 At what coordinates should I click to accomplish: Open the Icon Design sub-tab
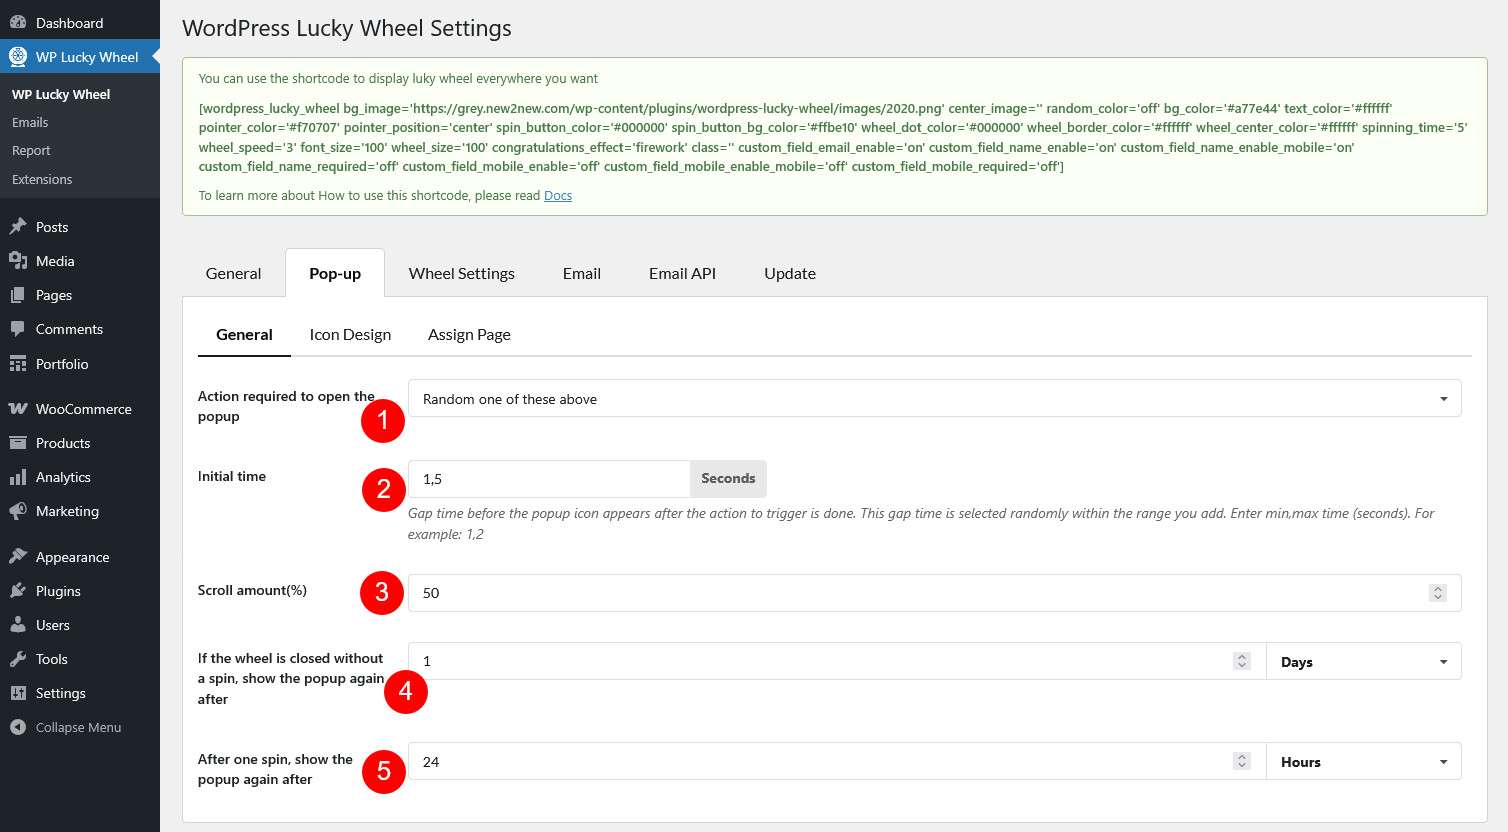[x=350, y=335]
